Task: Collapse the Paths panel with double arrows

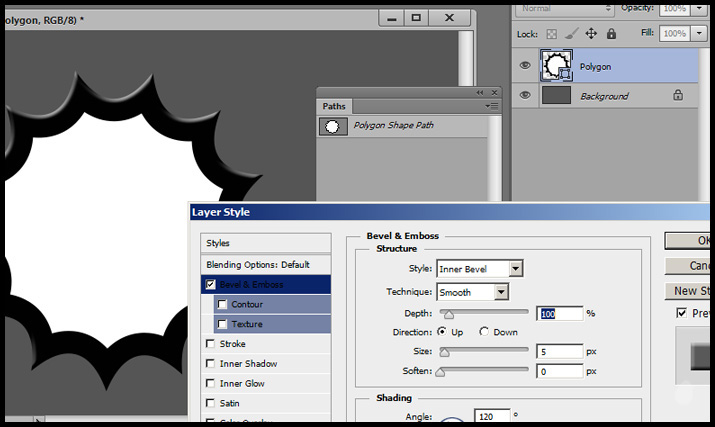Action: tap(480, 92)
